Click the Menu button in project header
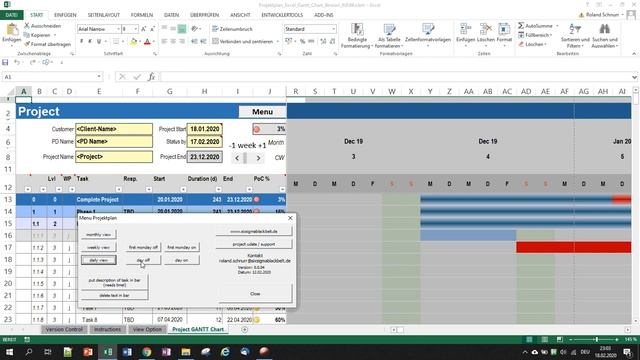640x360 pixels. [x=262, y=111]
